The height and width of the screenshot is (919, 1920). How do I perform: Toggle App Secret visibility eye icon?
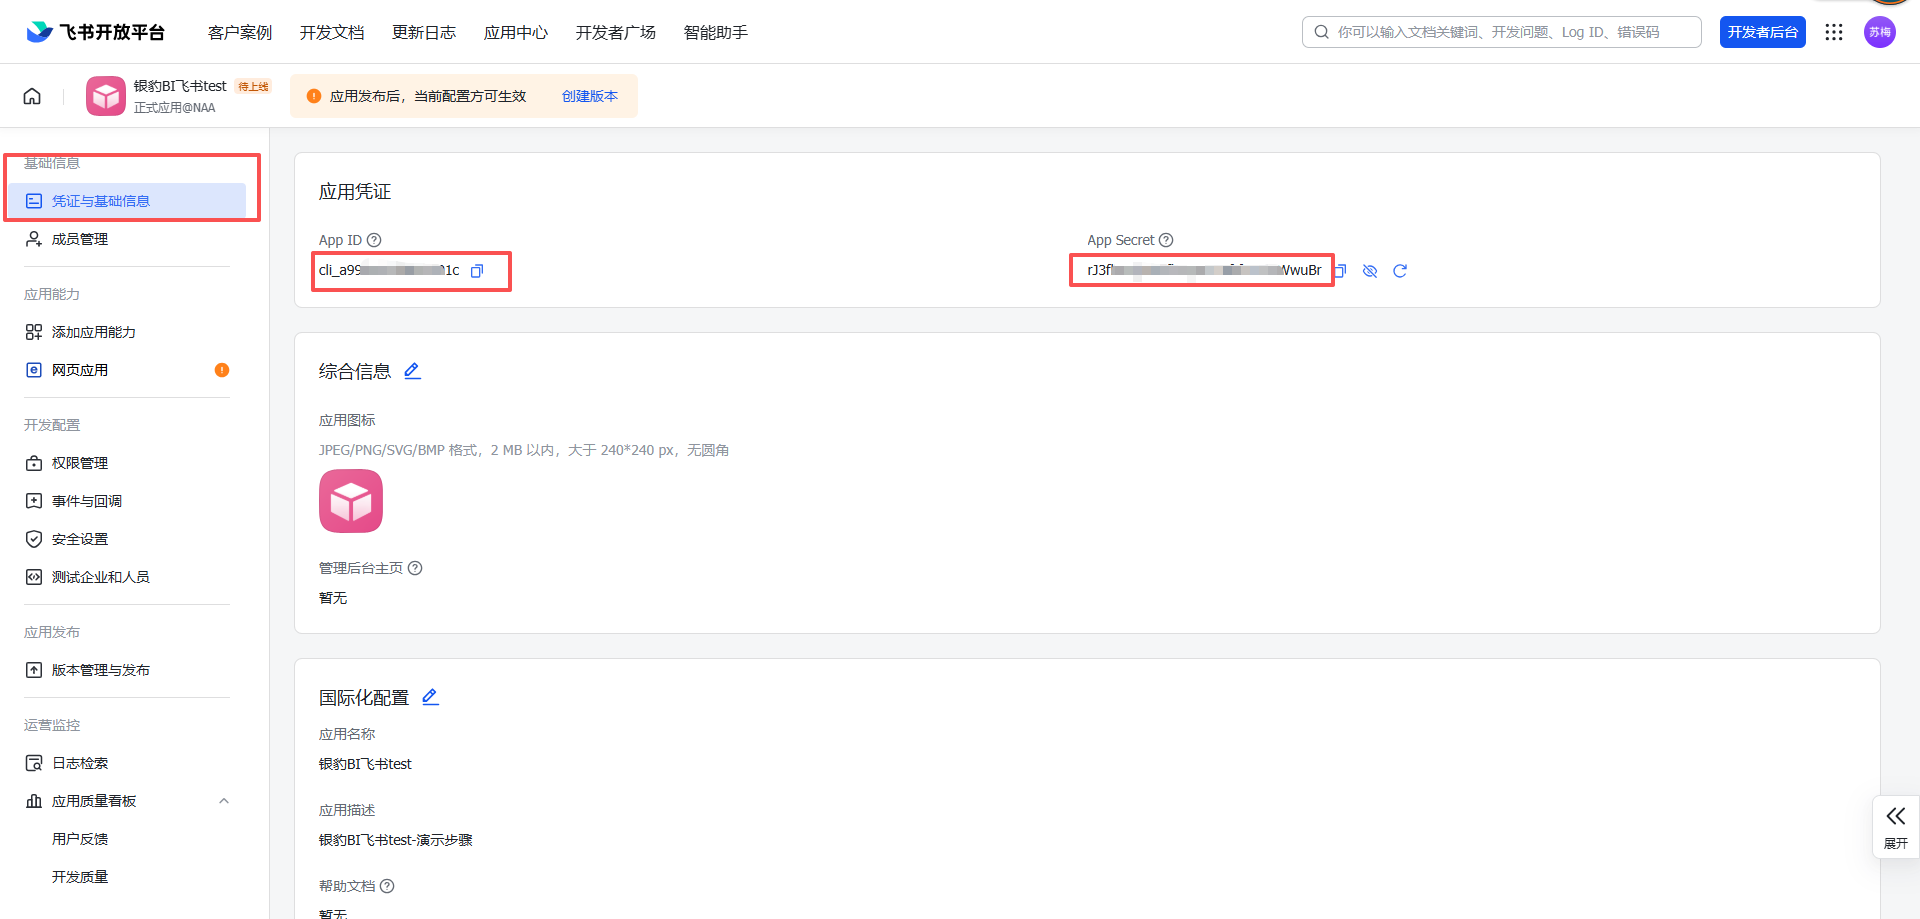(x=1370, y=271)
